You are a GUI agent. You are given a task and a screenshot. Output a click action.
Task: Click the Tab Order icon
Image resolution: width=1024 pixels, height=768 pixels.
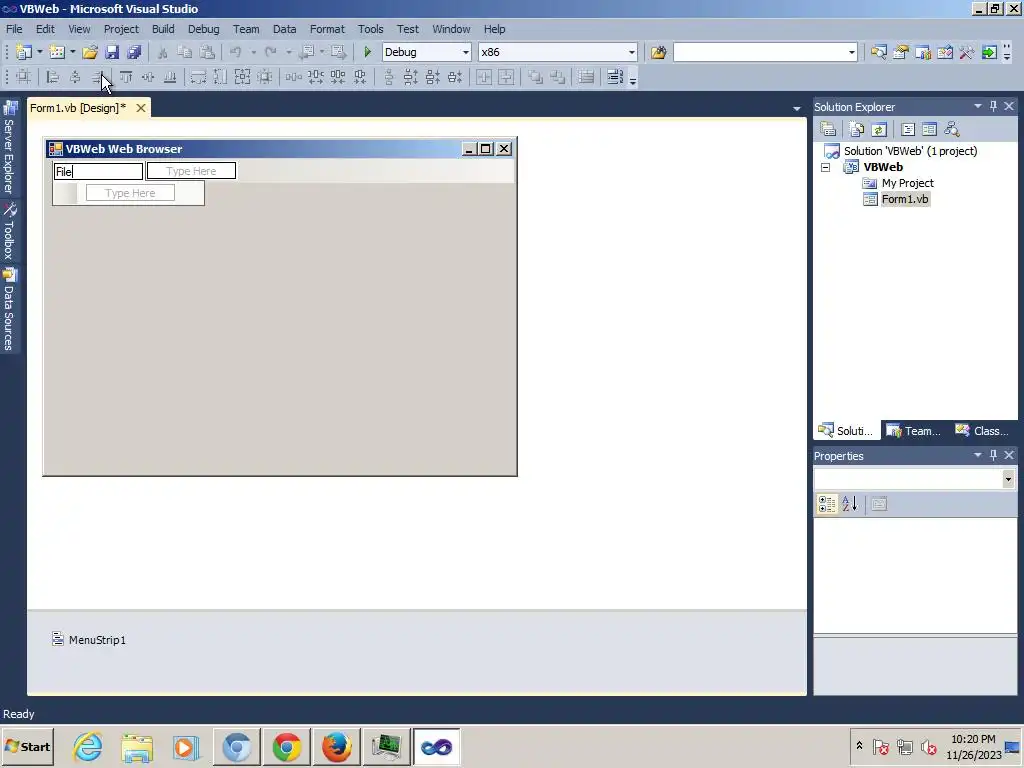point(615,77)
